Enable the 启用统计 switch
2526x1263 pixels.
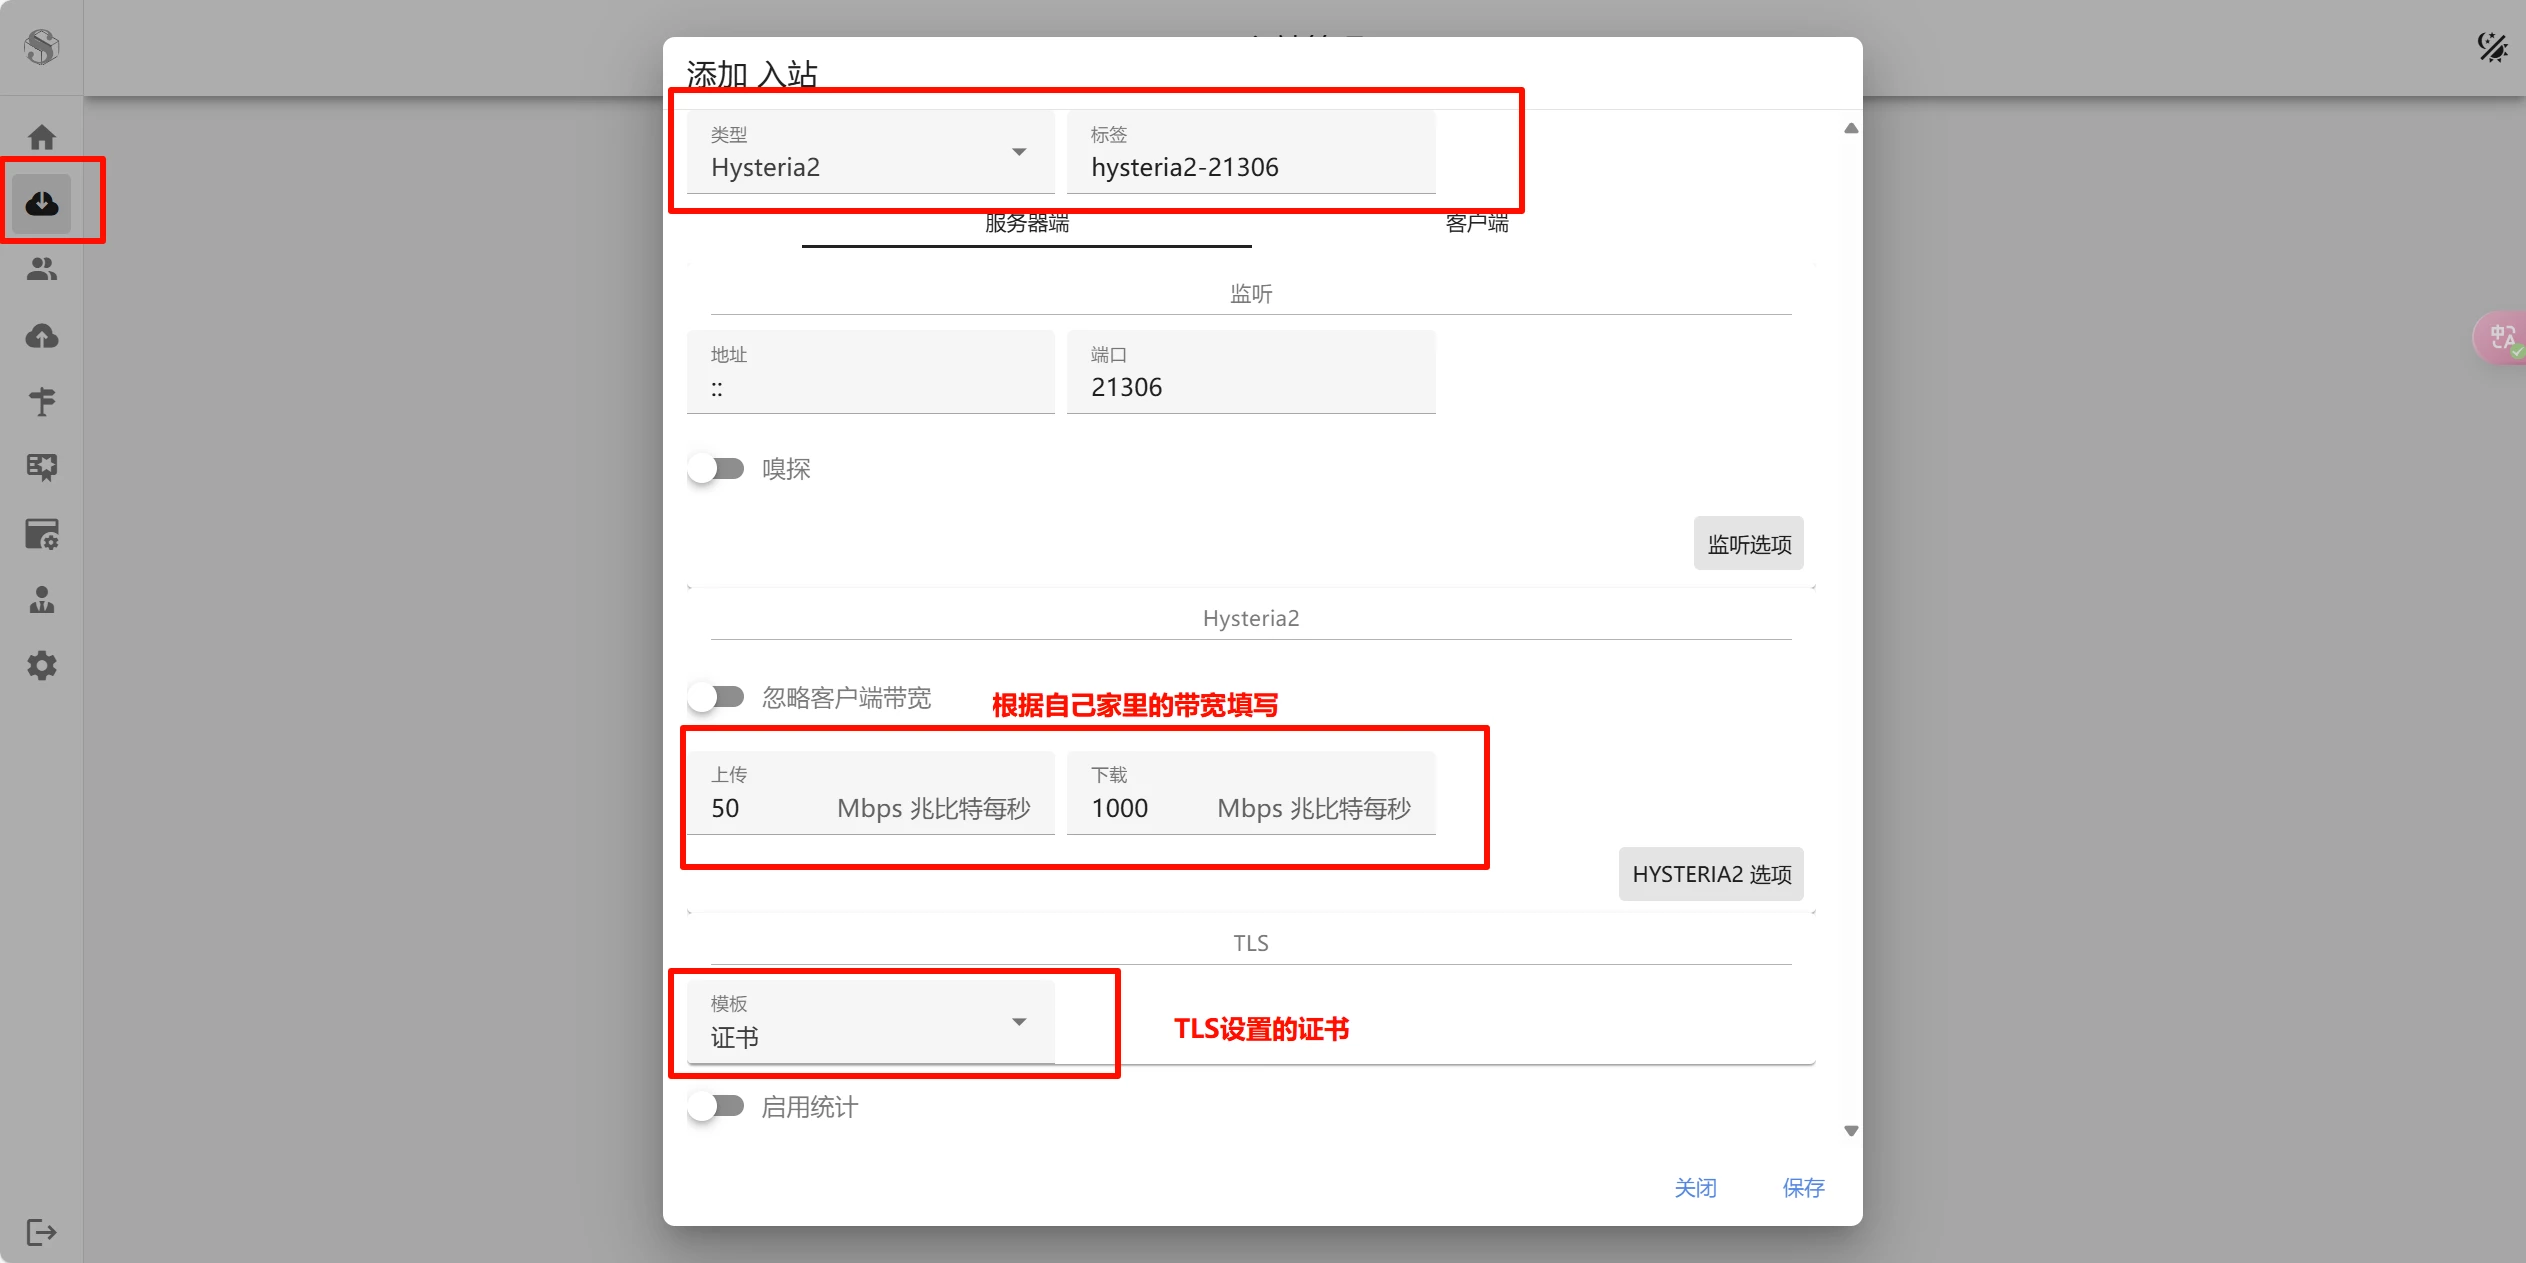717,1106
